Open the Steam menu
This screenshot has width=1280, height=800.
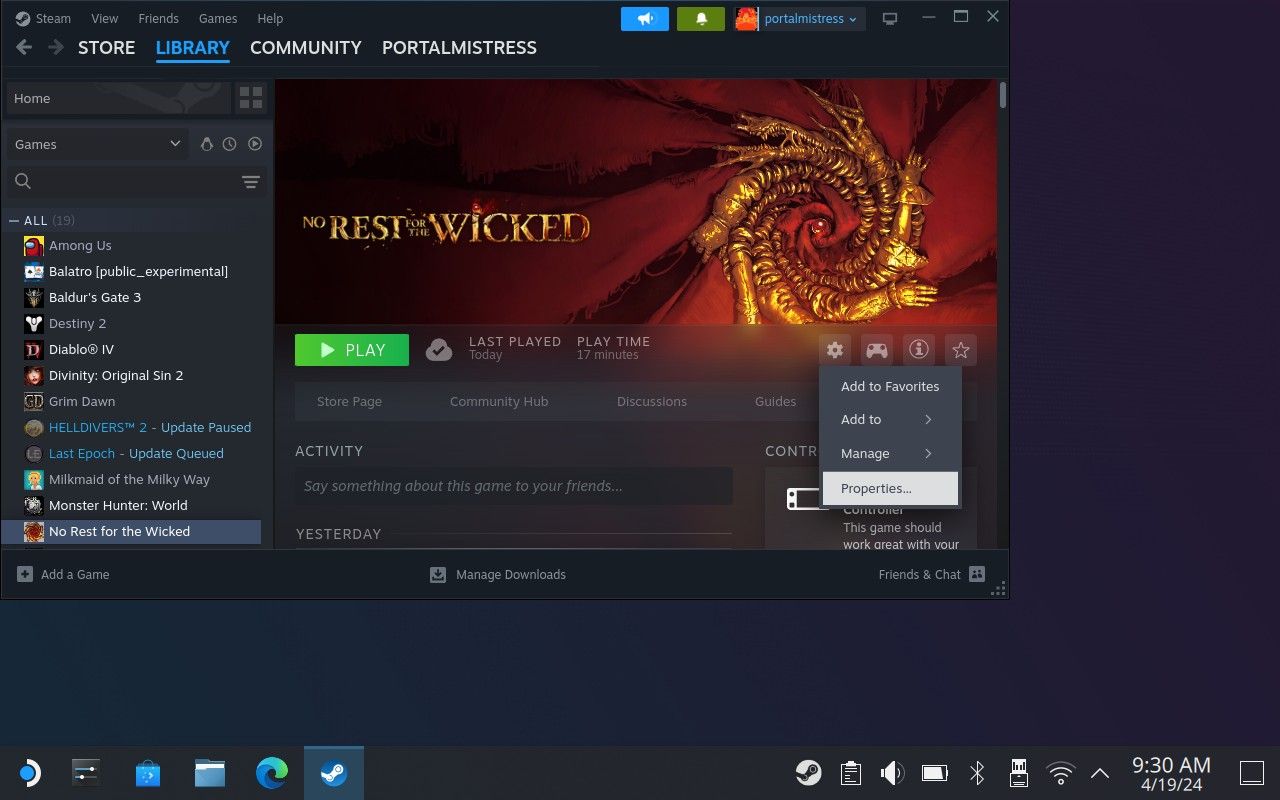pyautogui.click(x=43, y=18)
